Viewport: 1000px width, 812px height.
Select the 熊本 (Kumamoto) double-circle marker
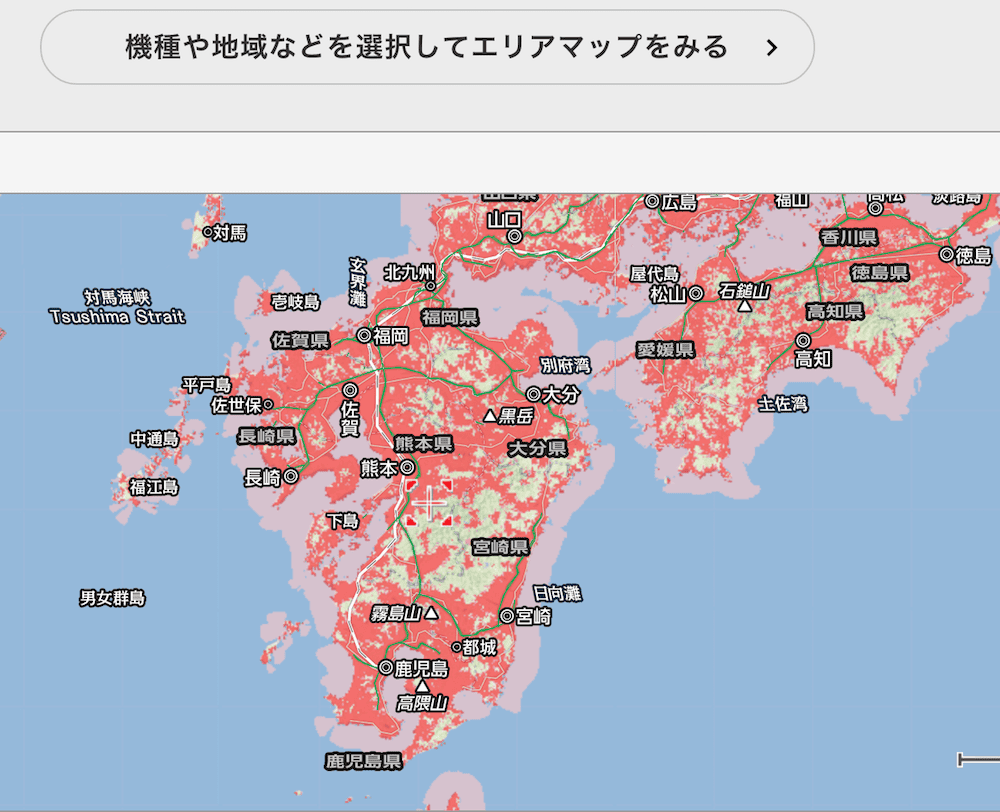click(406, 469)
